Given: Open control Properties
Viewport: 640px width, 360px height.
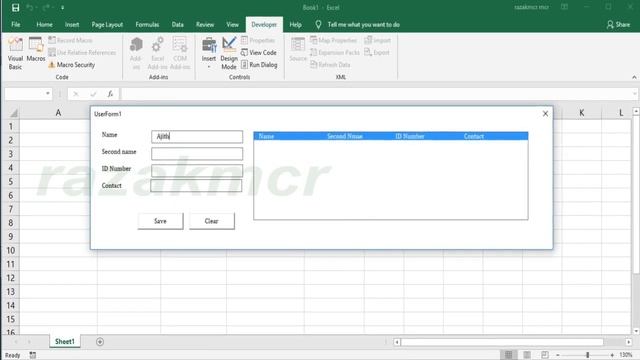Looking at the screenshot, I should [258, 40].
